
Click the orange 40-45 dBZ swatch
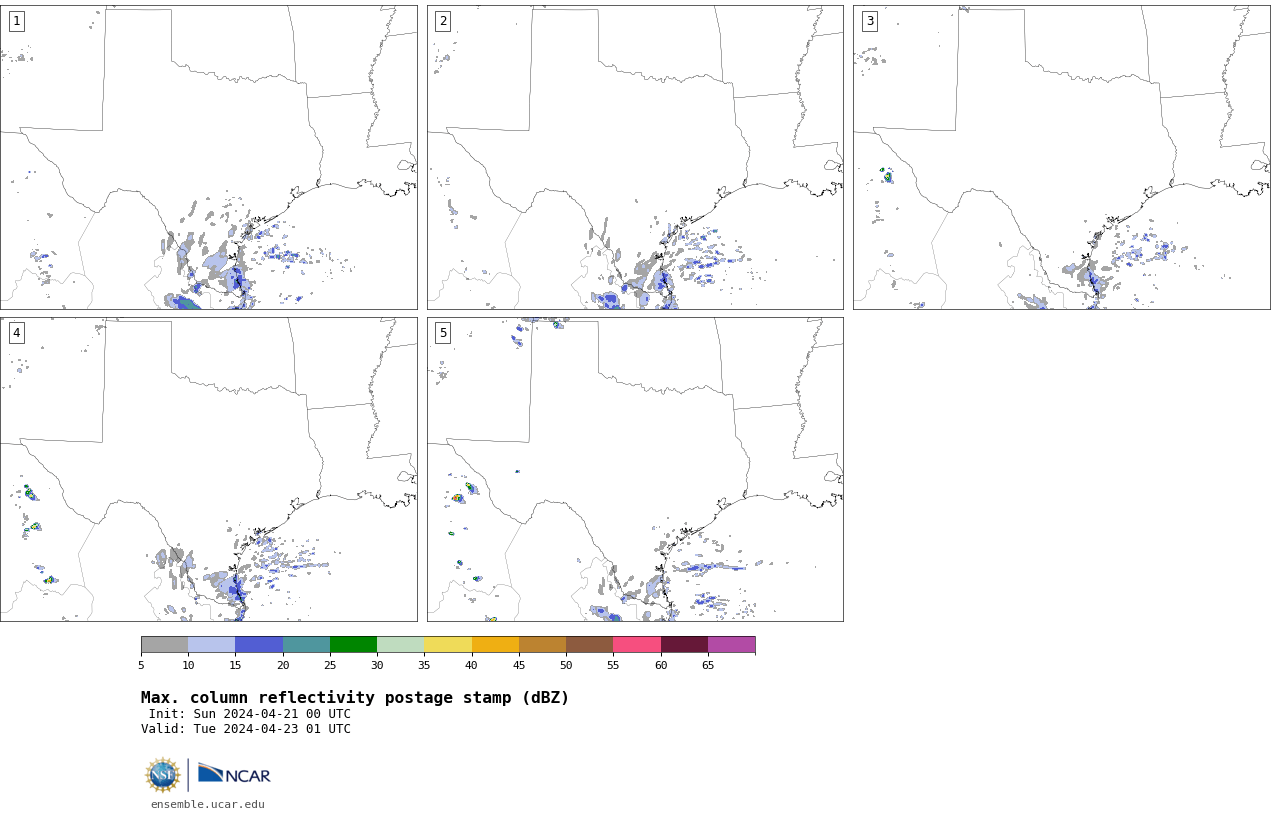(x=495, y=645)
